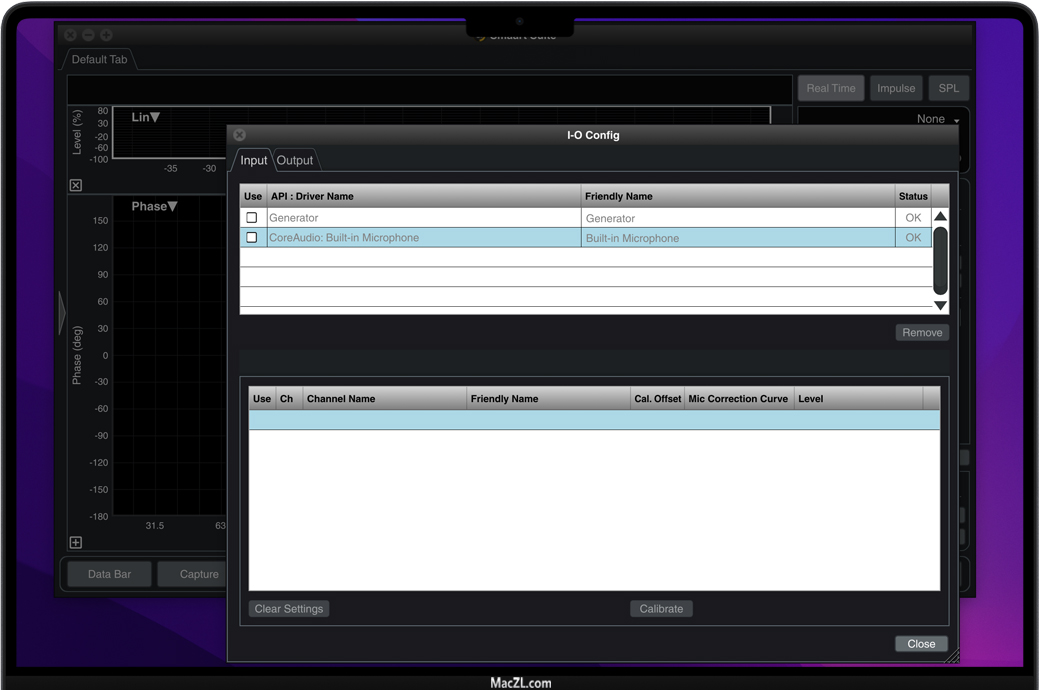Click the Remove button
This screenshot has width=1040, height=690.
click(x=921, y=333)
